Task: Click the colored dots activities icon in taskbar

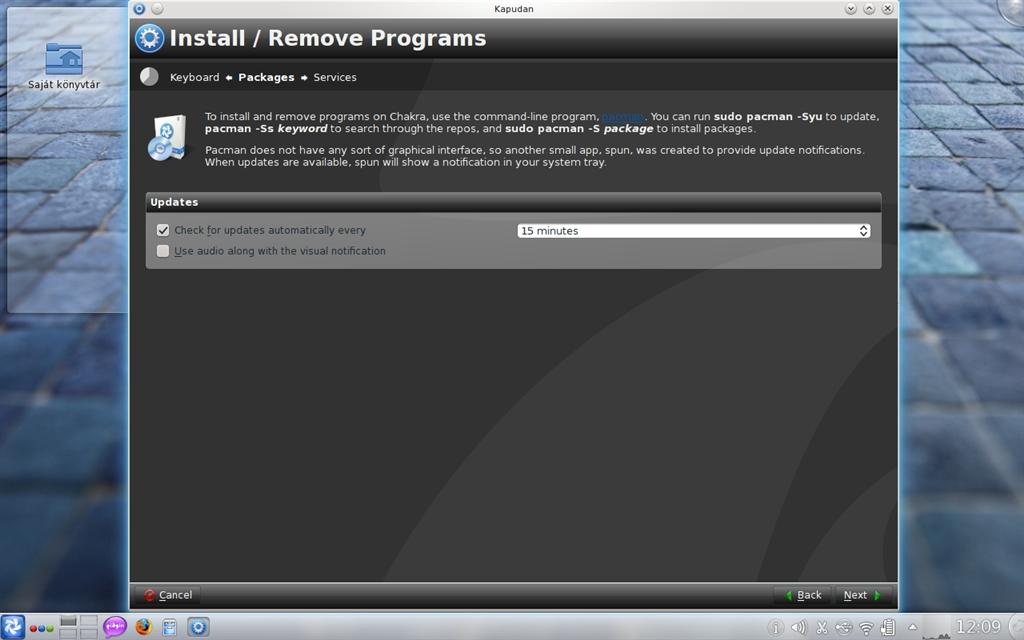Action: [x=41, y=628]
